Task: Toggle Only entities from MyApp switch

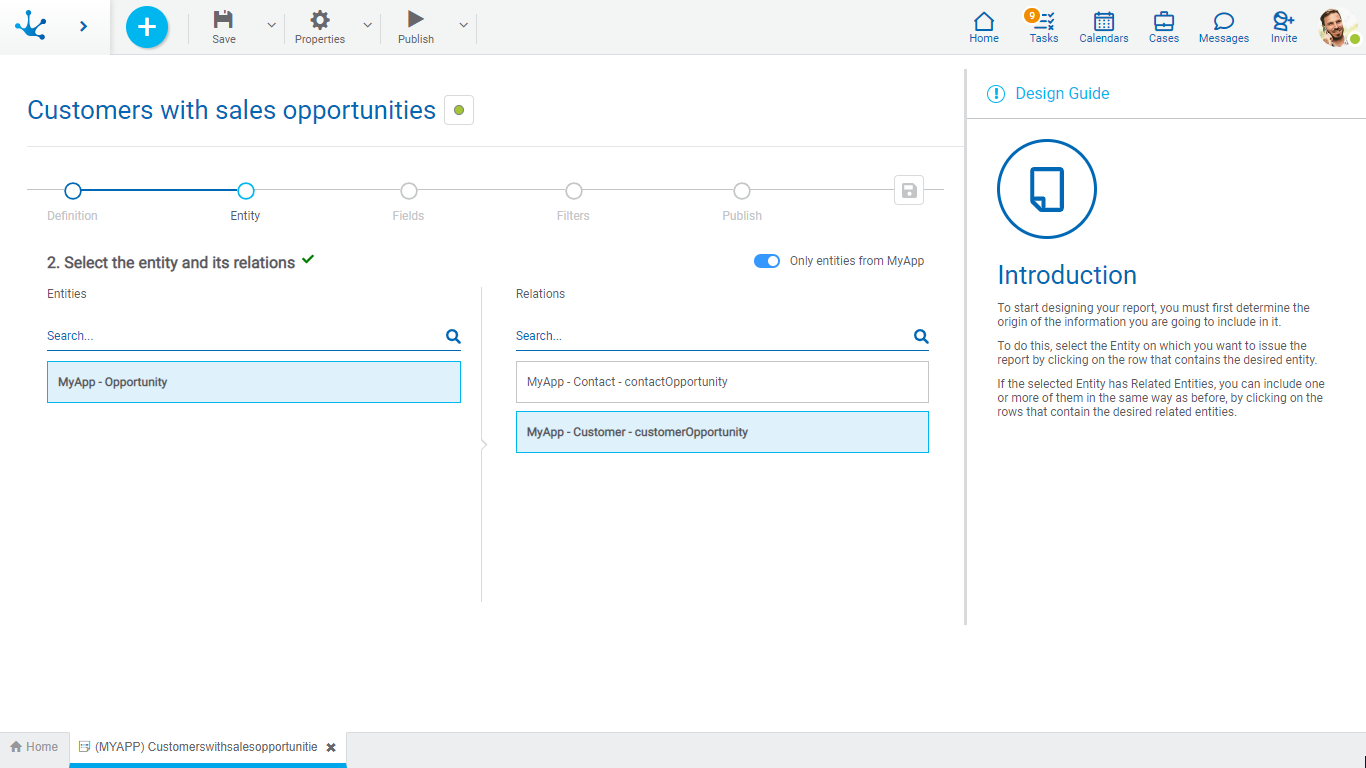Action: pos(767,261)
